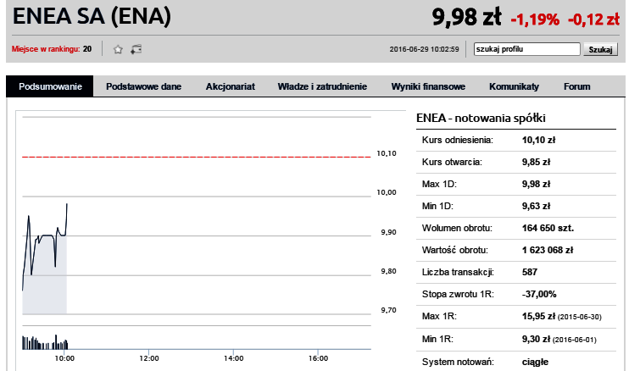Click the -1,19% change value
Viewport: 640px width, 371px height.
535,19
